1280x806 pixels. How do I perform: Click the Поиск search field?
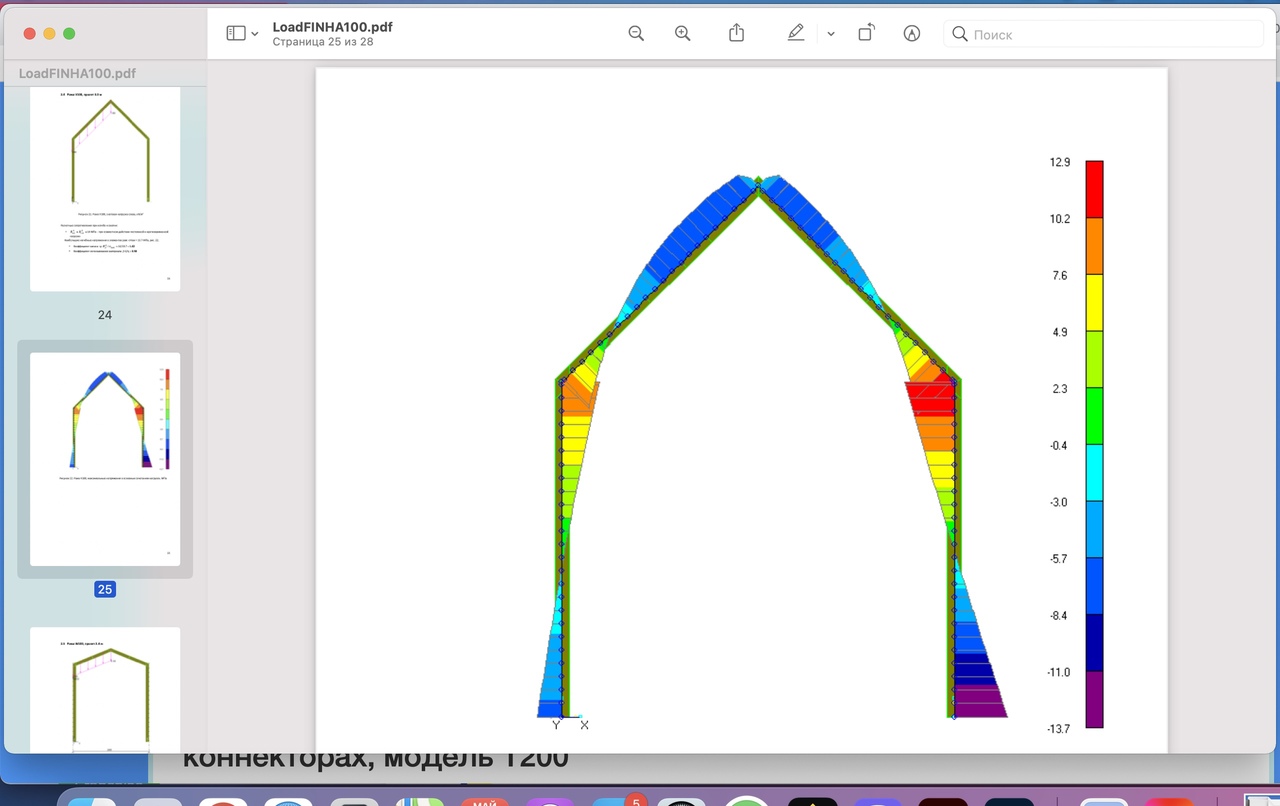tap(1110, 34)
